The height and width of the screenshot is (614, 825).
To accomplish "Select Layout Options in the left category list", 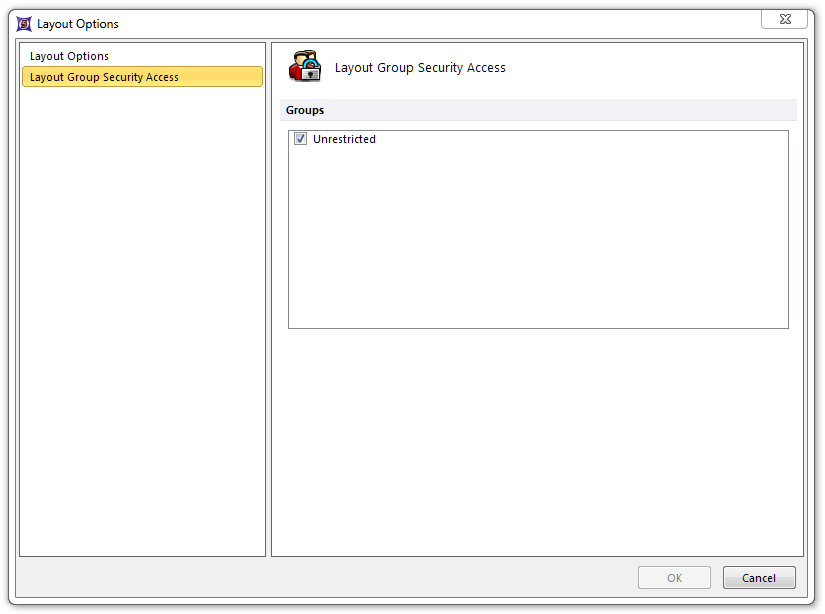I will [x=69, y=56].
